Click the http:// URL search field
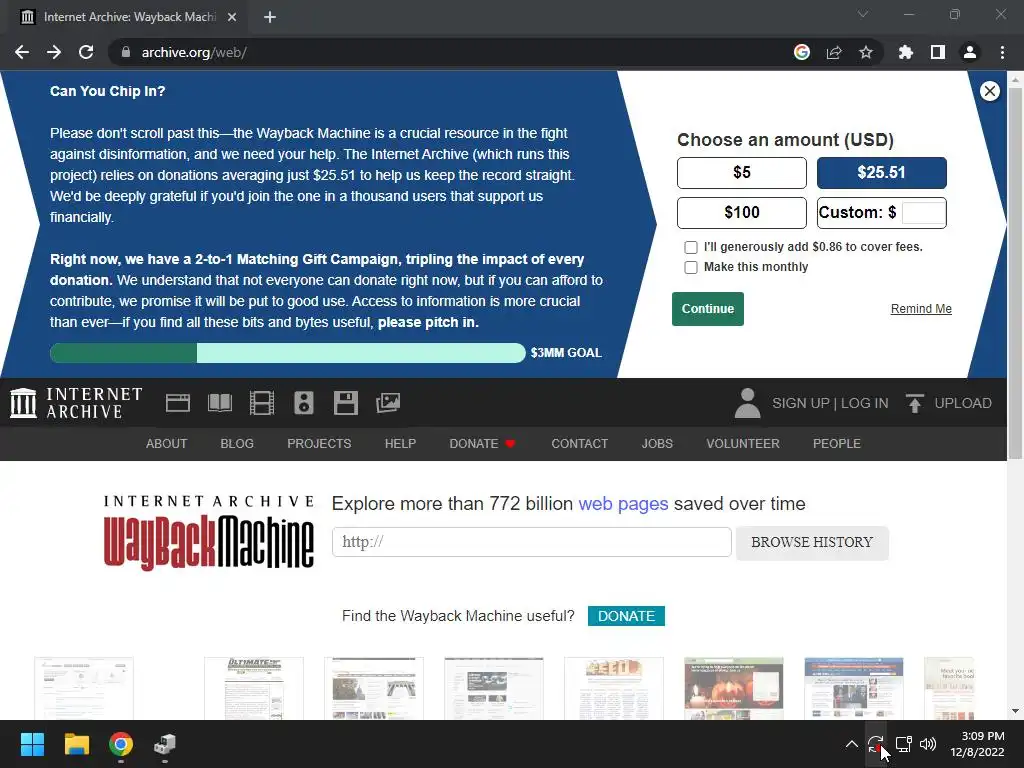This screenshot has height=768, width=1024. coord(532,542)
